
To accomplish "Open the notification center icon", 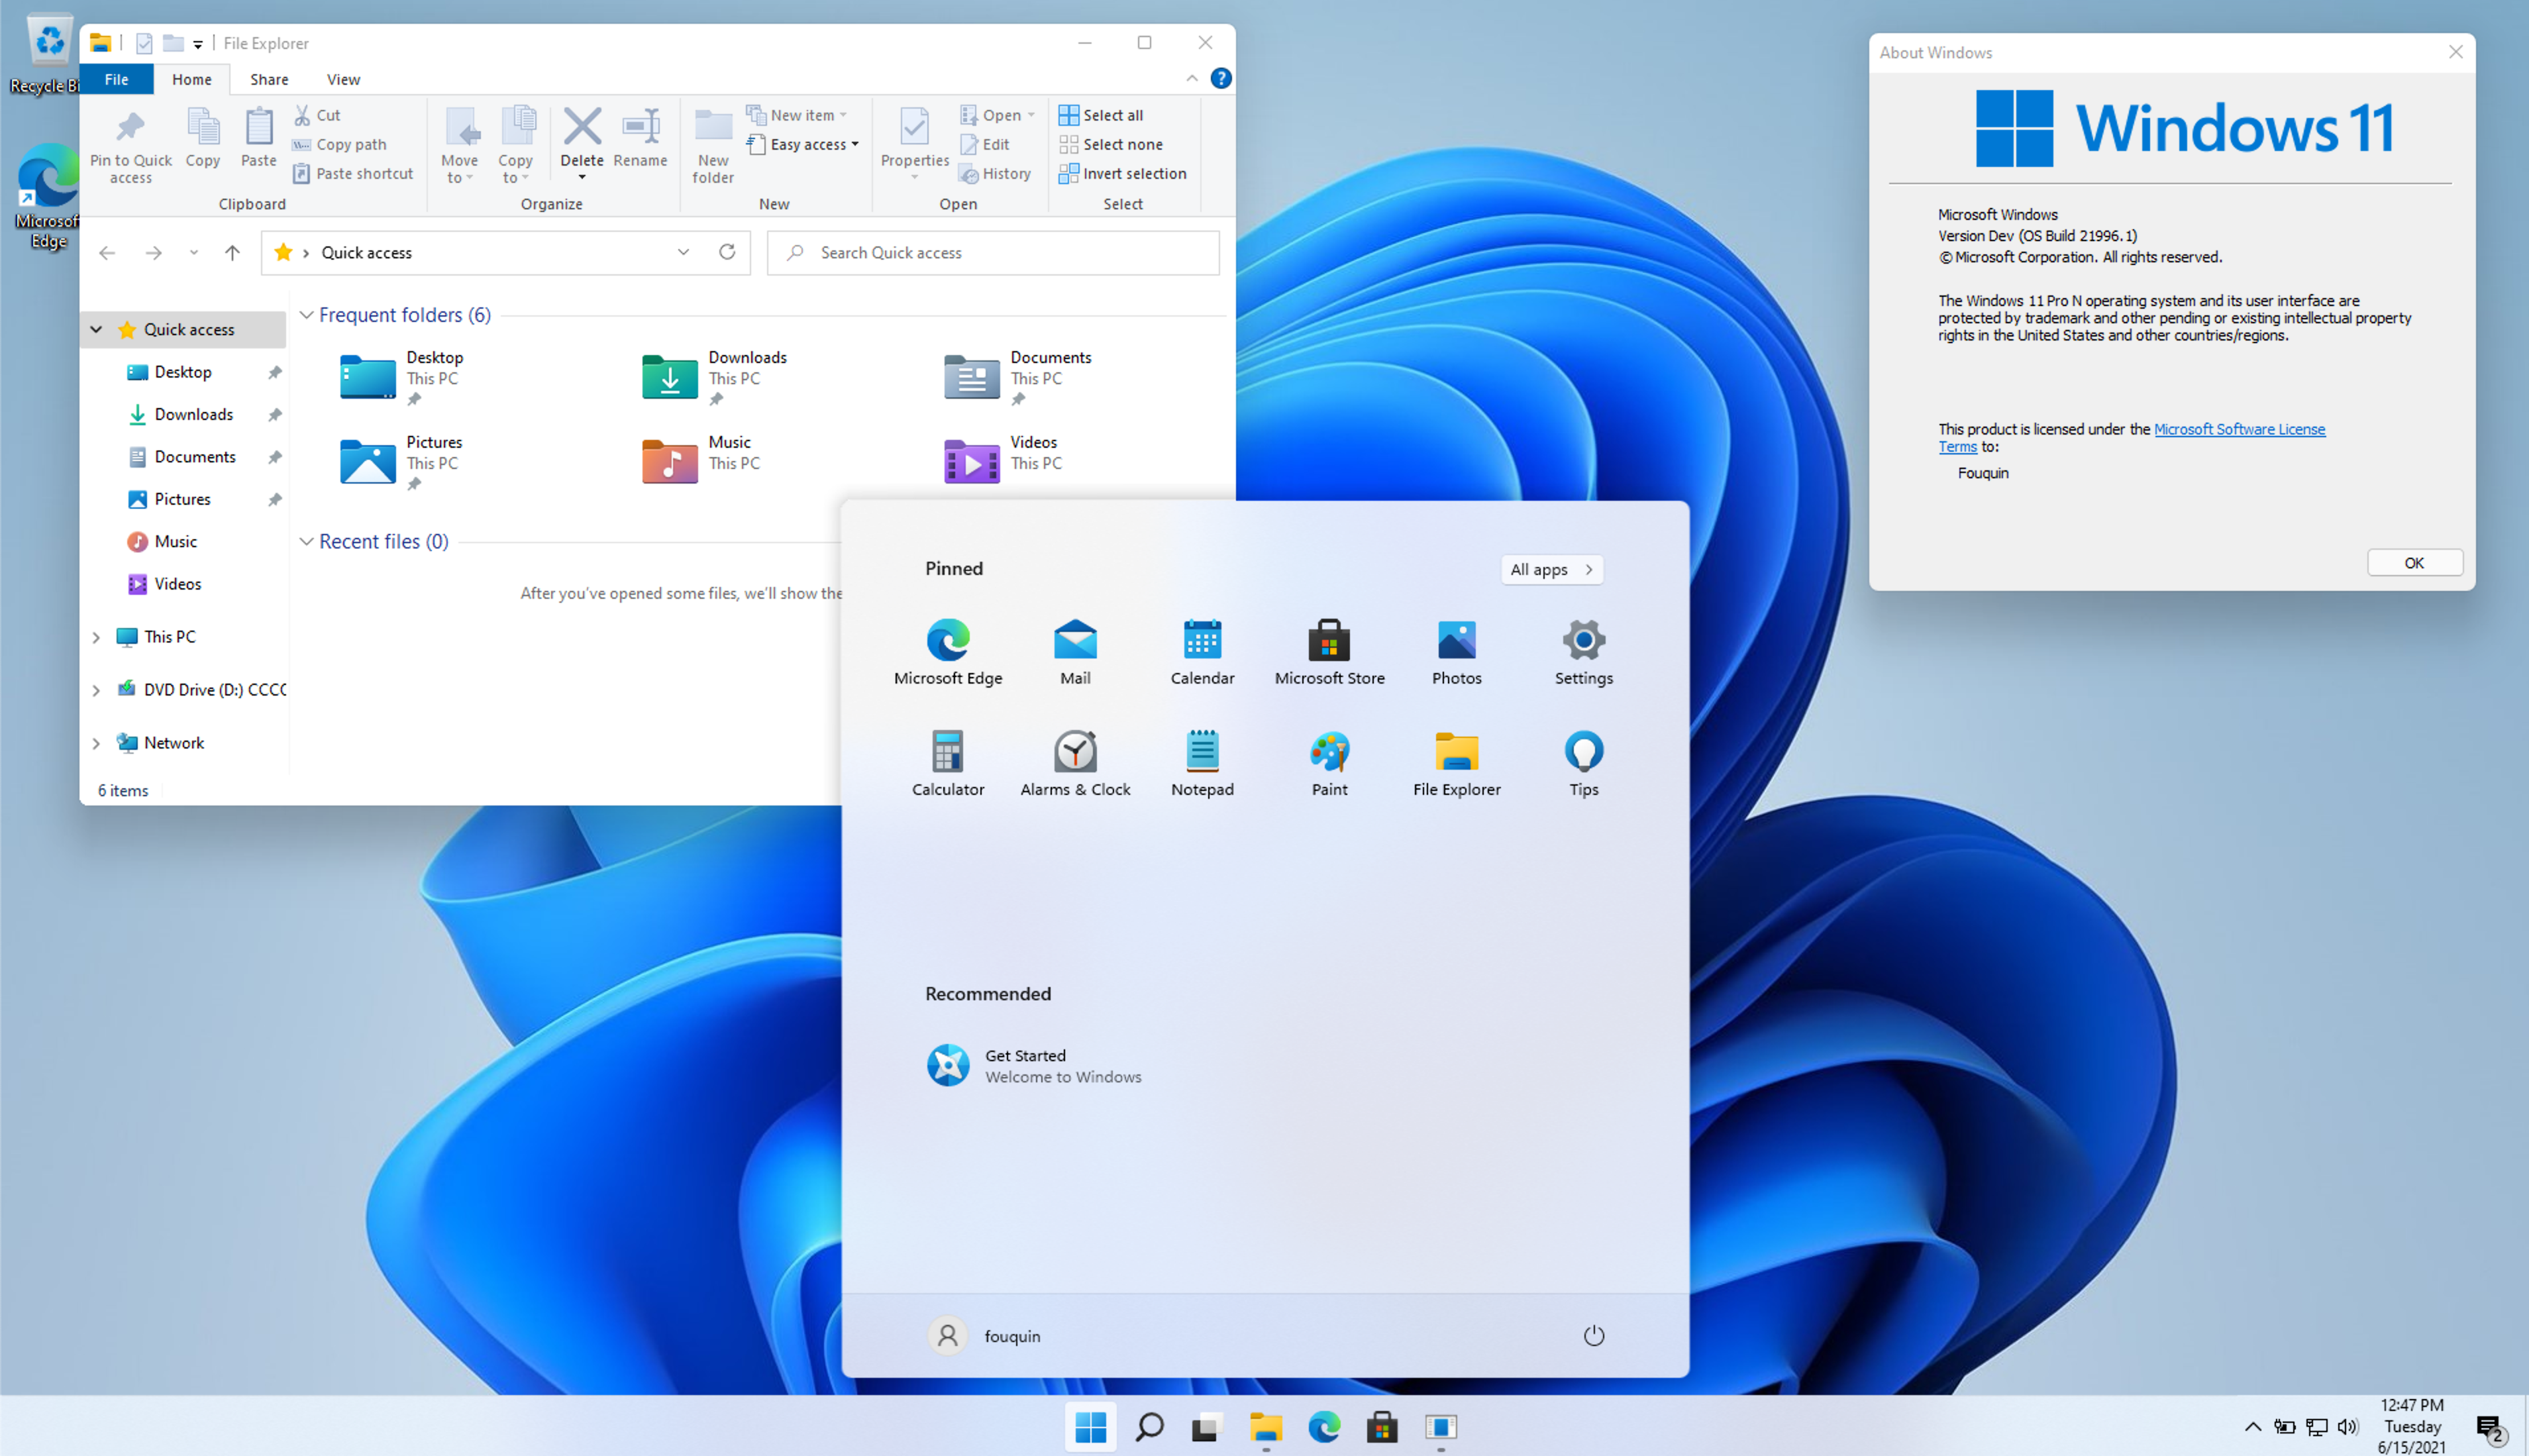I will 2491,1428.
